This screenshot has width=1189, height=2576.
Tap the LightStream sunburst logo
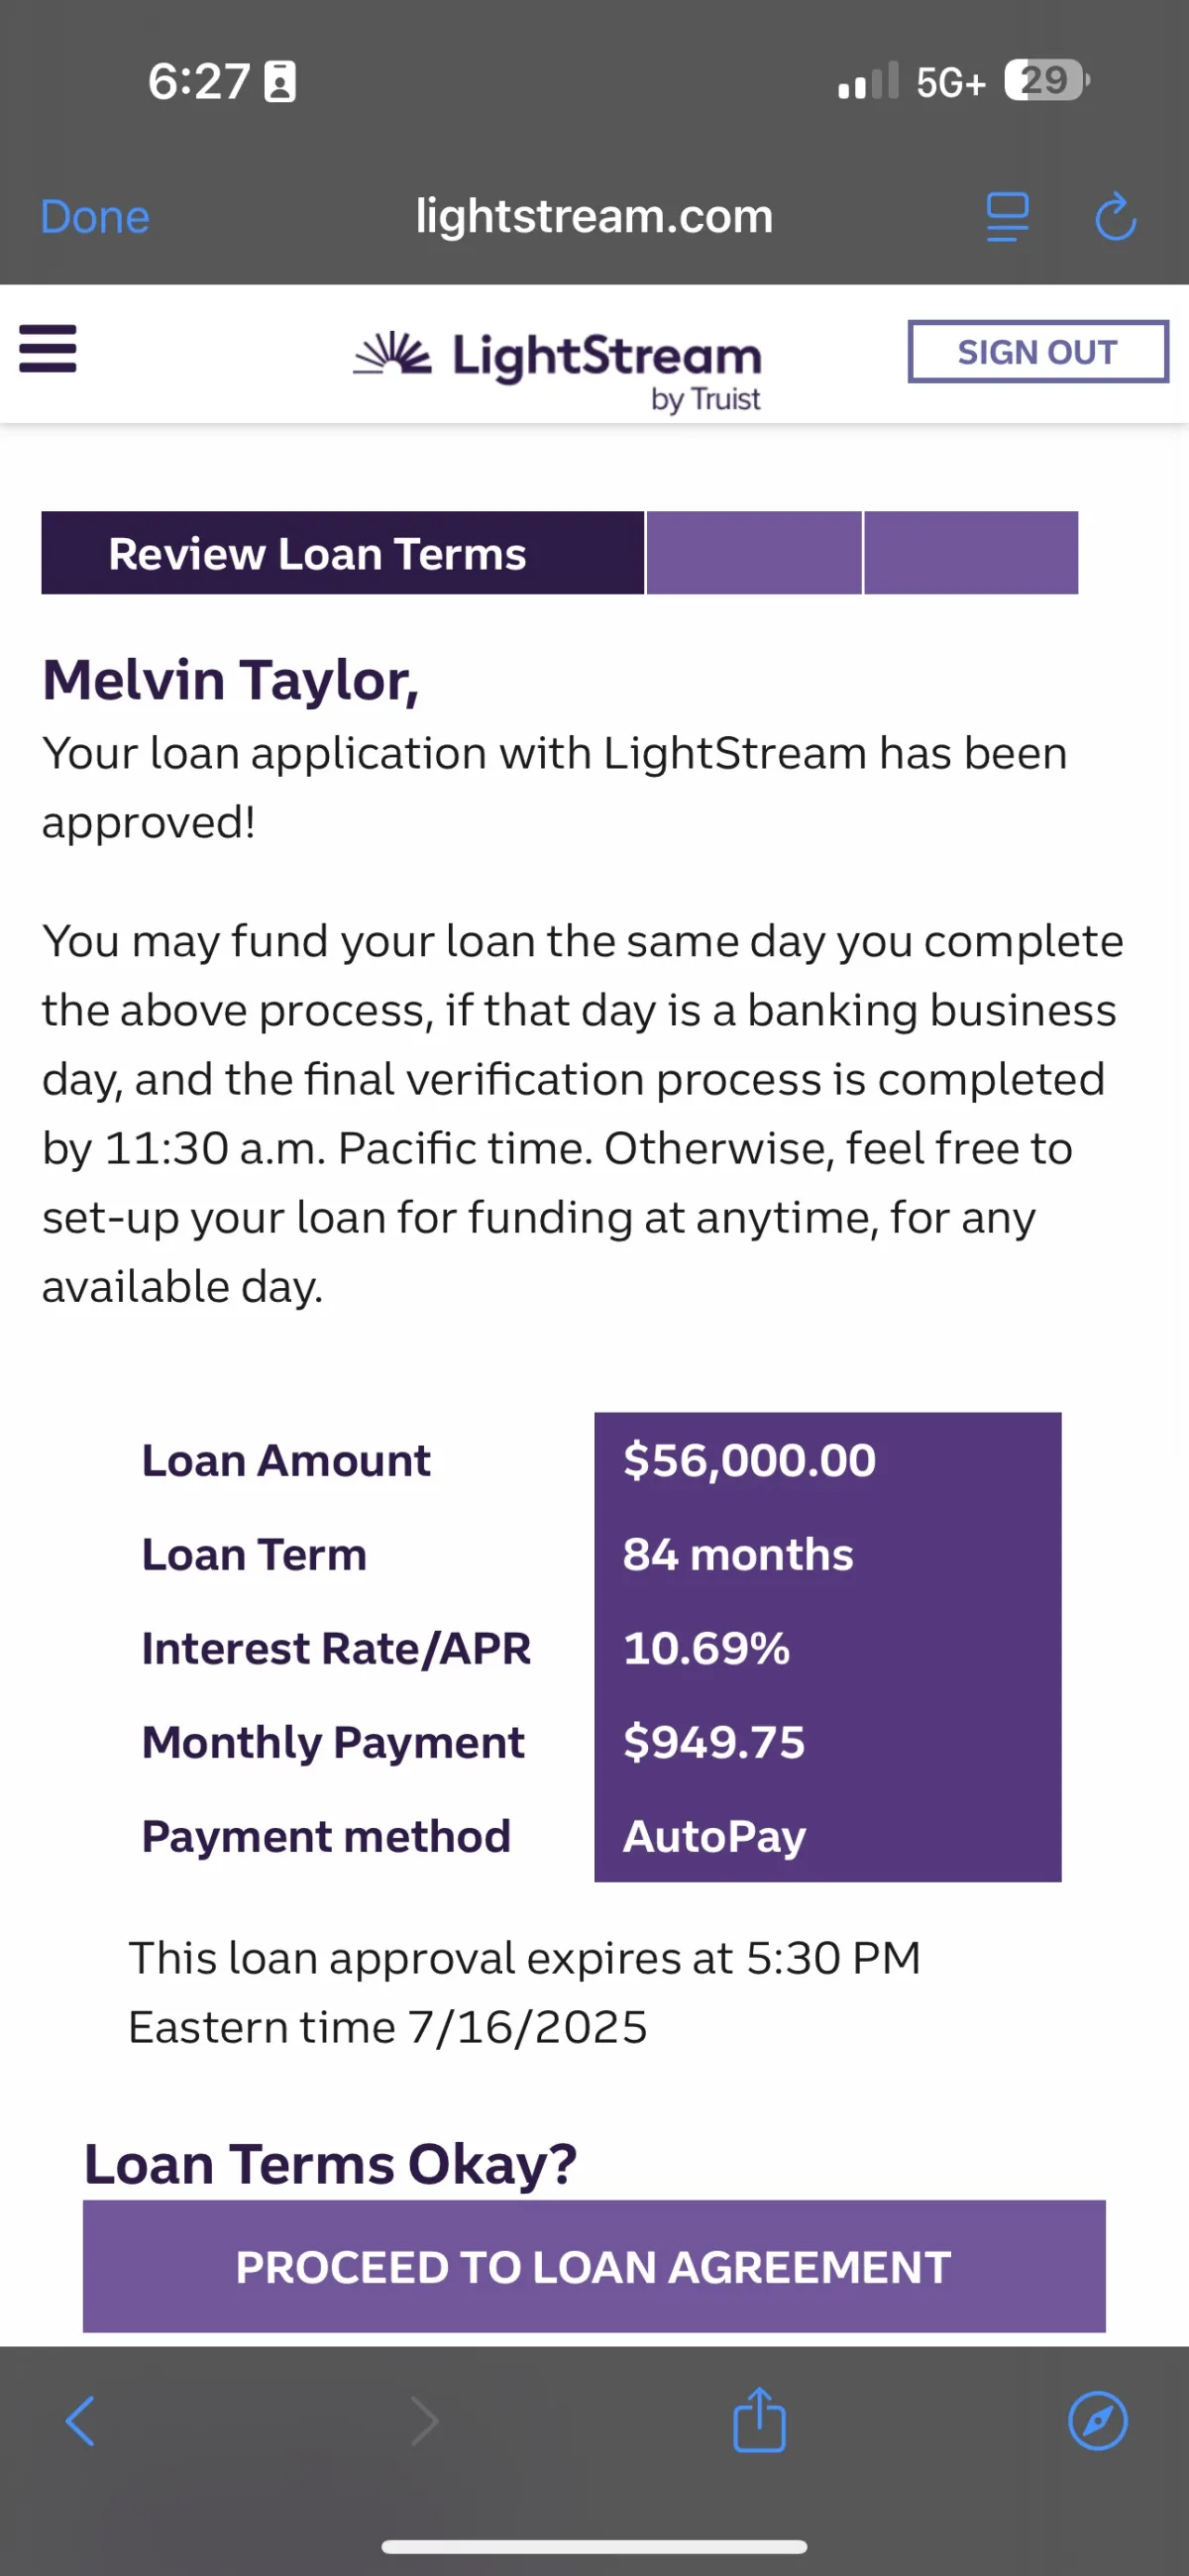pos(392,354)
